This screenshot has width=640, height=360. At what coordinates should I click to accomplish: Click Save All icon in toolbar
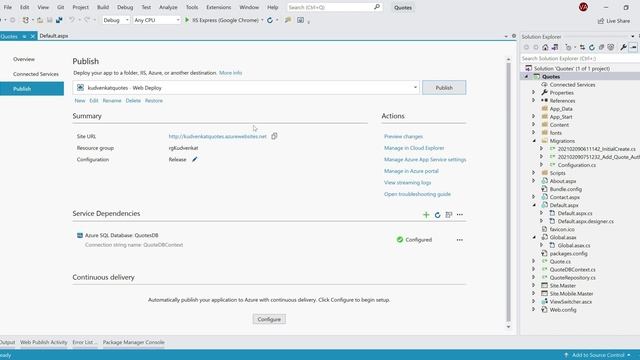(x=59, y=20)
